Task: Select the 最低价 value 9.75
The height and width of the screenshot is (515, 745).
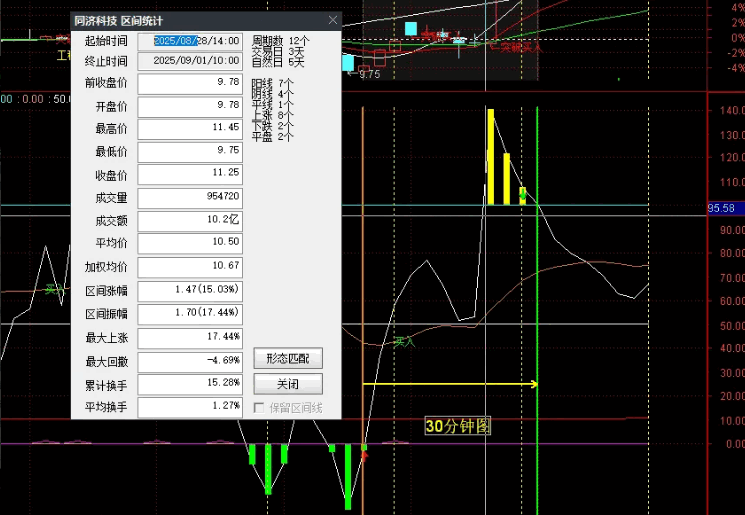Action: point(190,152)
